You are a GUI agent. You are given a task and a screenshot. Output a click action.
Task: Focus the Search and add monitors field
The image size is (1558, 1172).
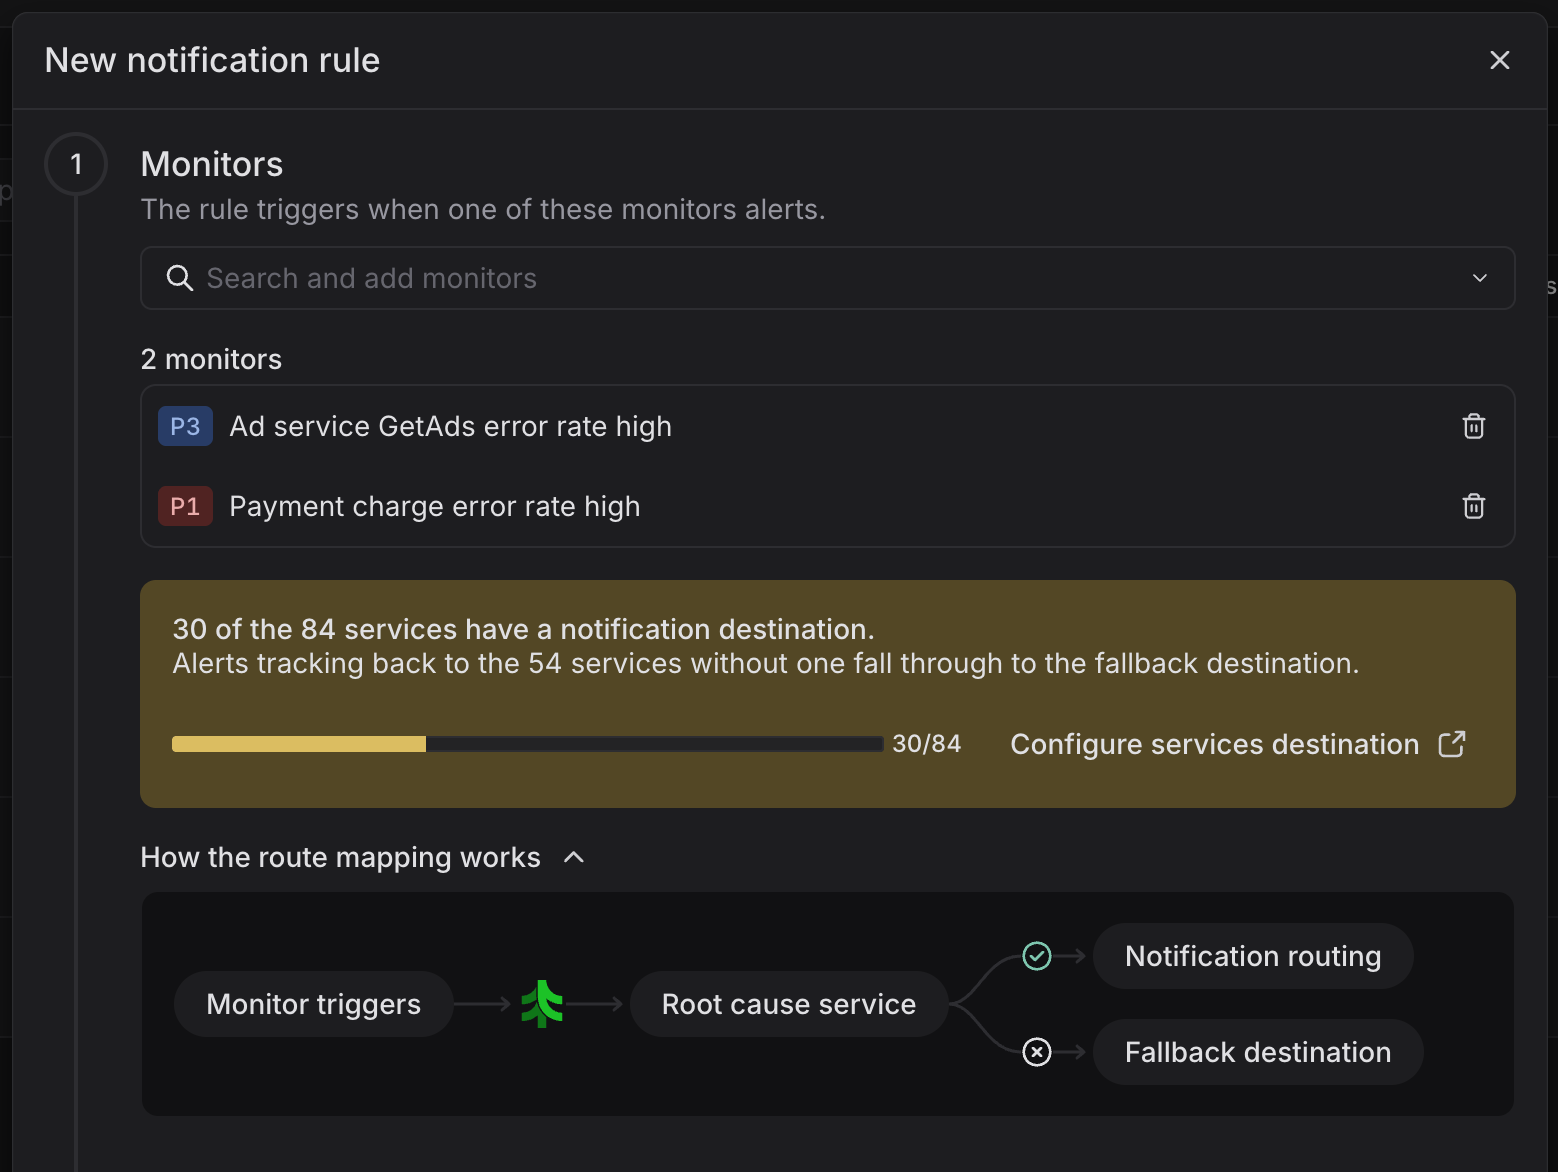827,278
